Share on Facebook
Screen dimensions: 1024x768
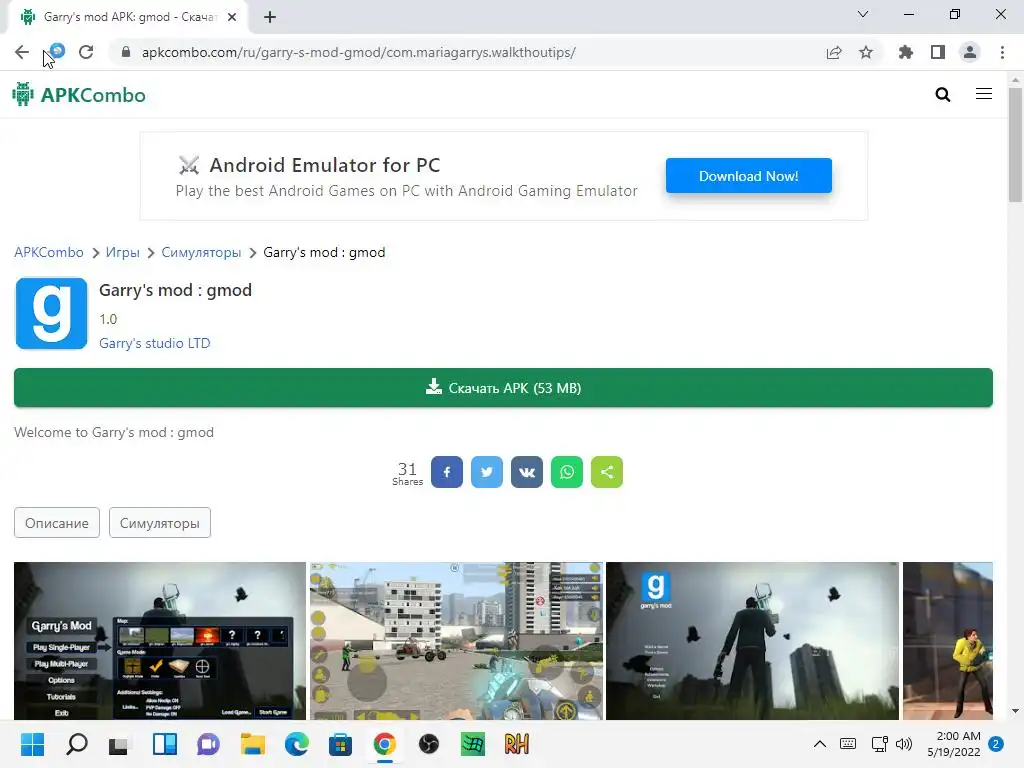(x=447, y=472)
